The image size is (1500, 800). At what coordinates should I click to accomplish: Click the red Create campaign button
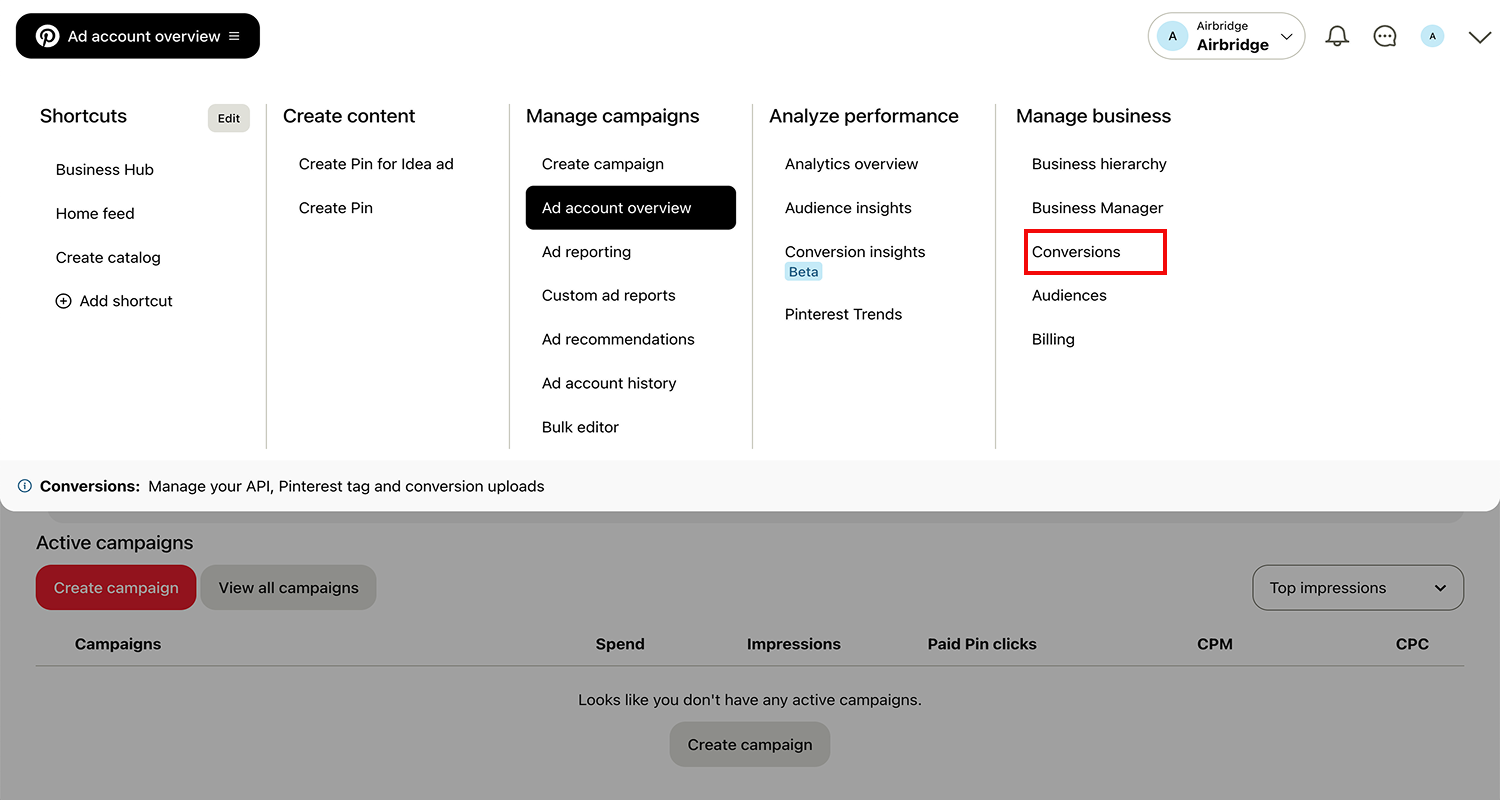pyautogui.click(x=116, y=588)
